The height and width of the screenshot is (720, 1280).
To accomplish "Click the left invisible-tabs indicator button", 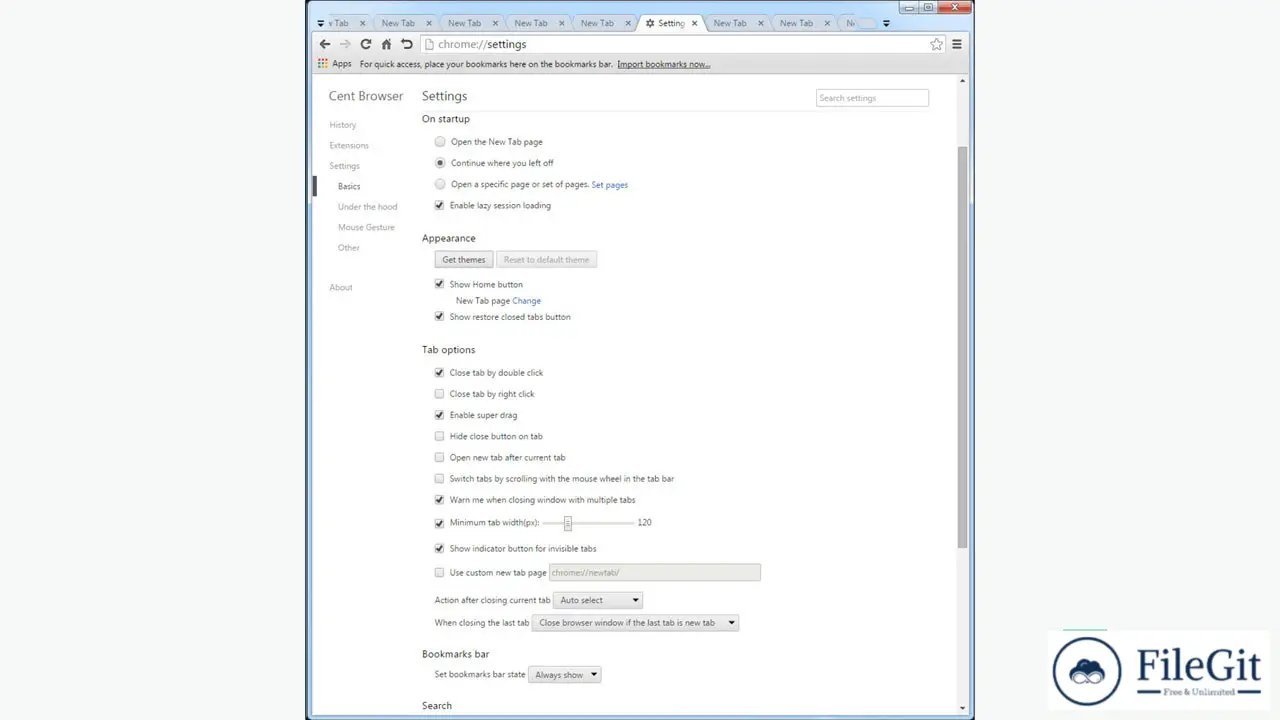I will [320, 23].
